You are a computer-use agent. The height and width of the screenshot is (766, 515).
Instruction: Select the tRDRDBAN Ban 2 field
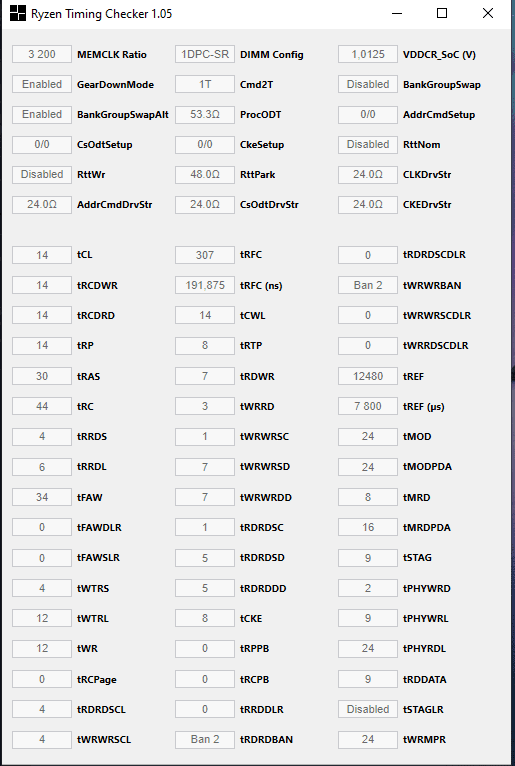coord(205,740)
